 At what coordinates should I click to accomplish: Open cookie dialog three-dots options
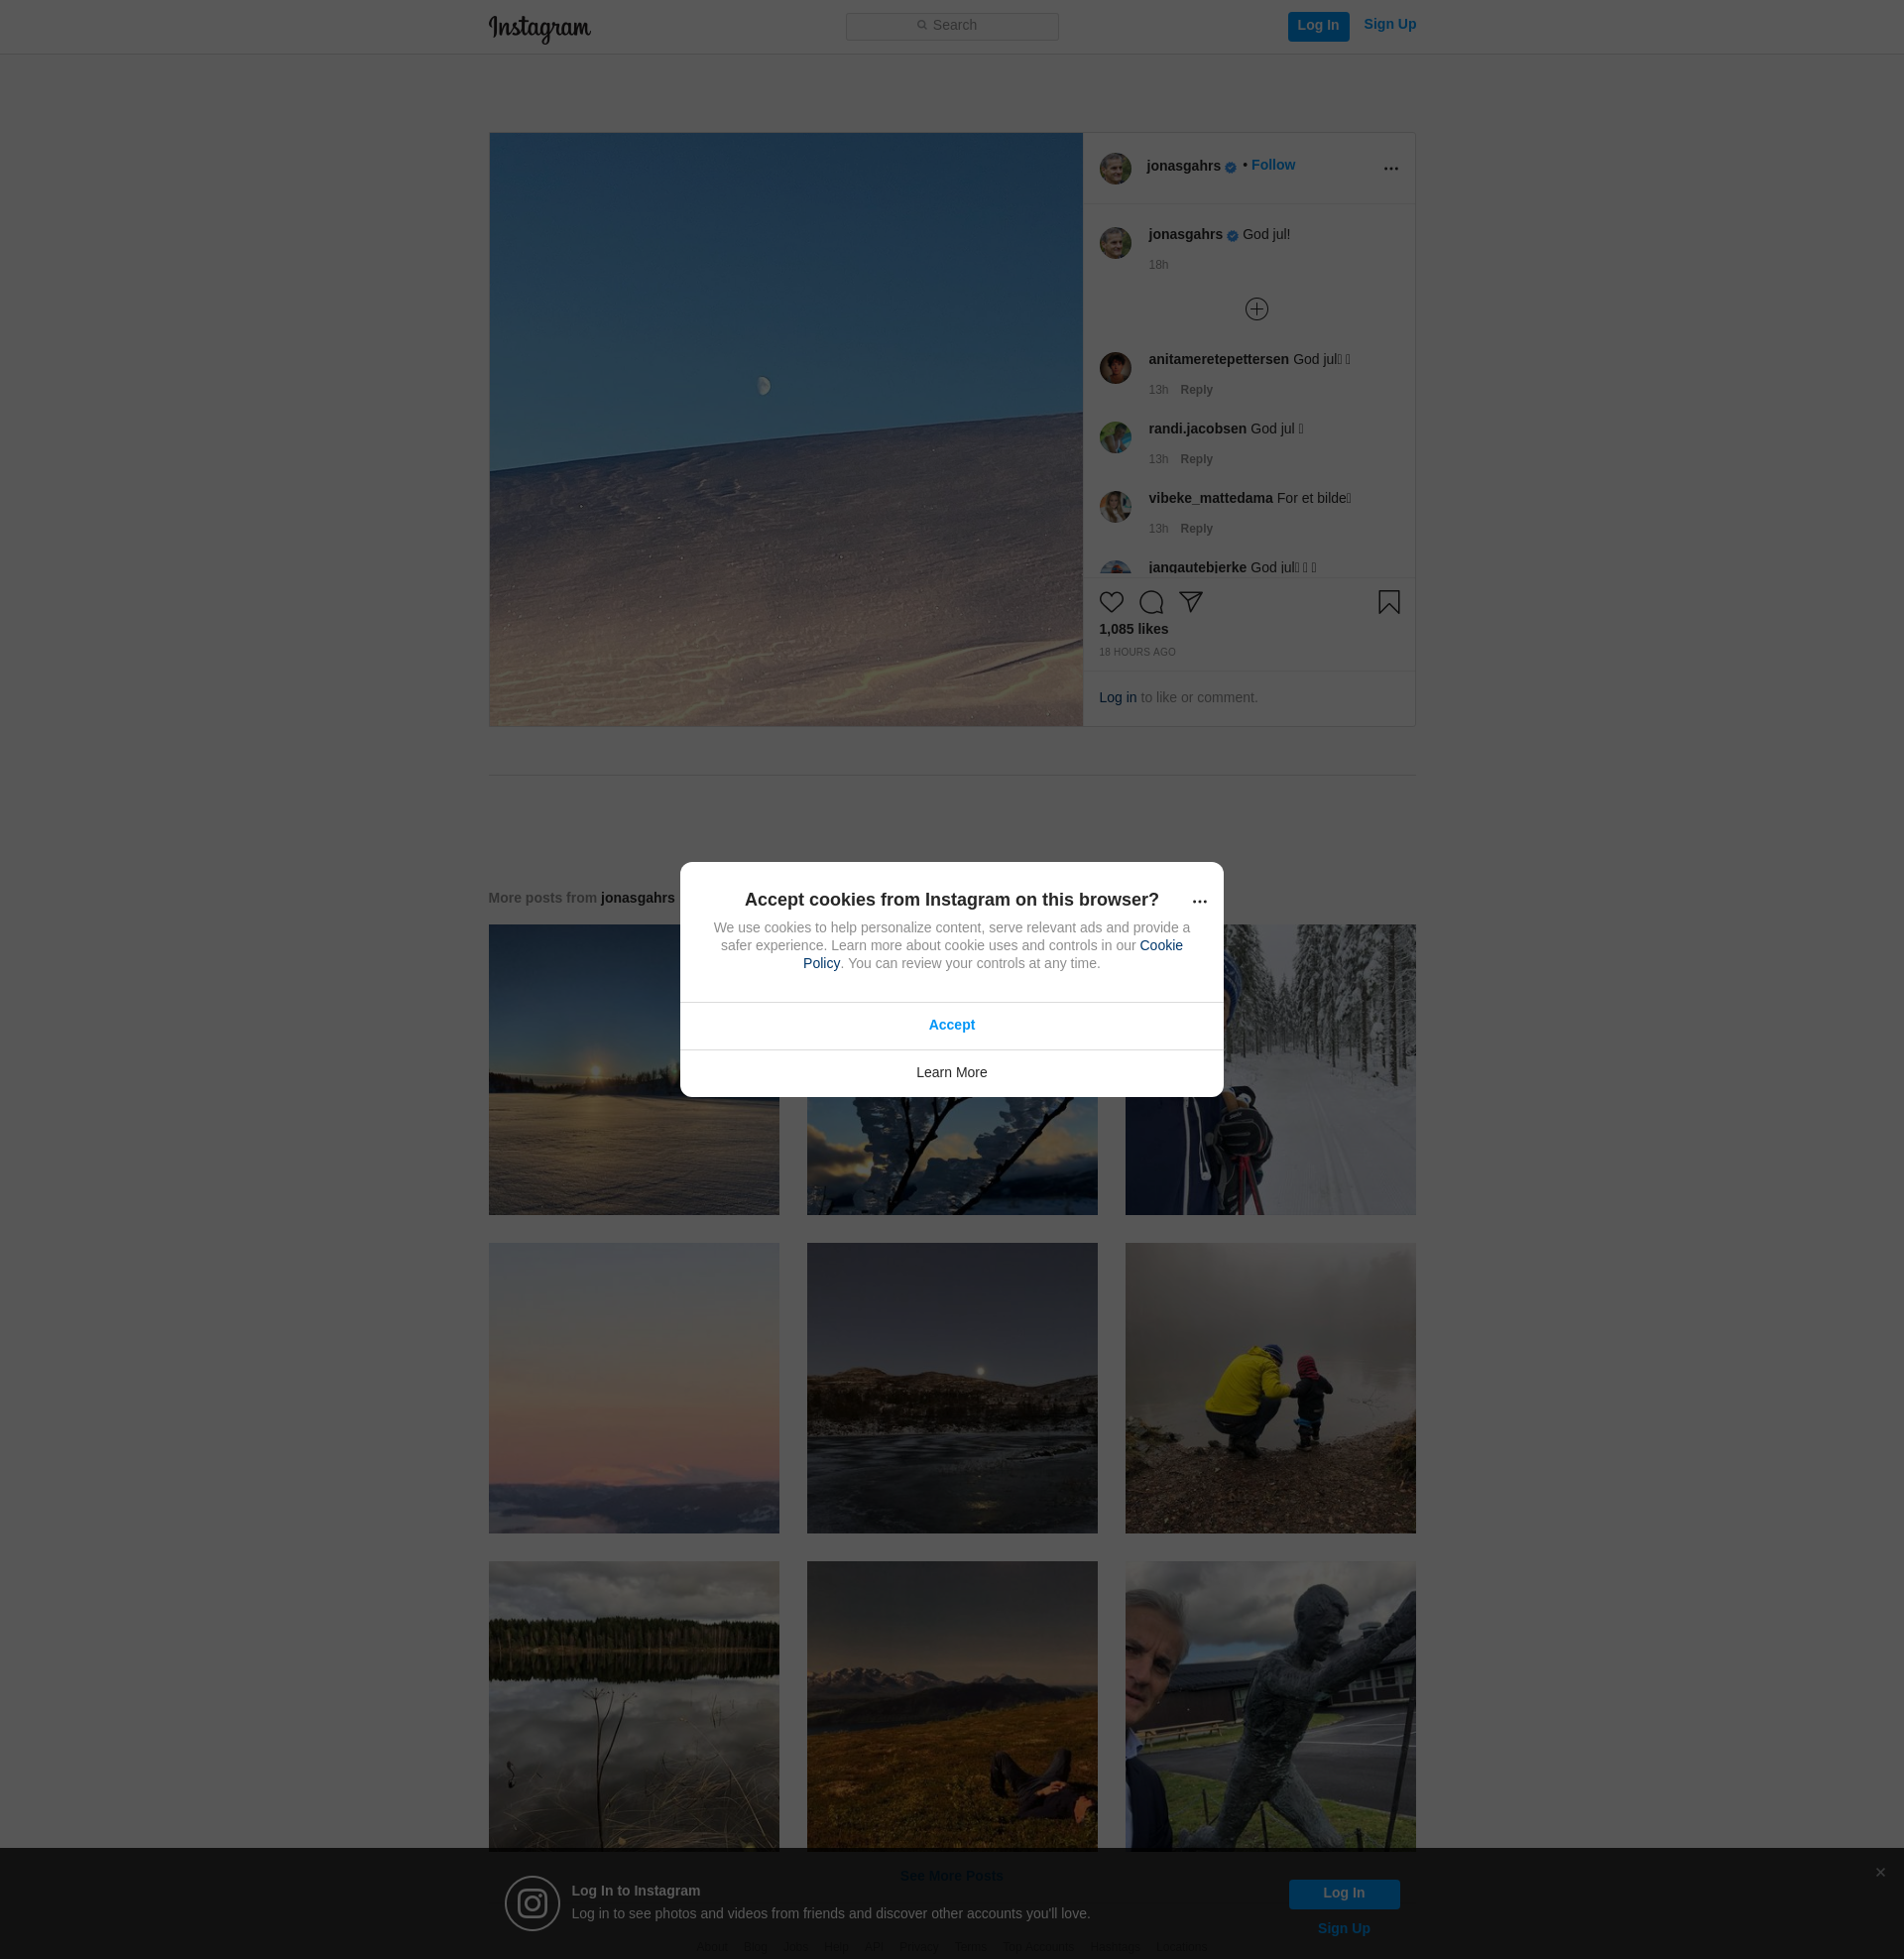coord(1199,902)
